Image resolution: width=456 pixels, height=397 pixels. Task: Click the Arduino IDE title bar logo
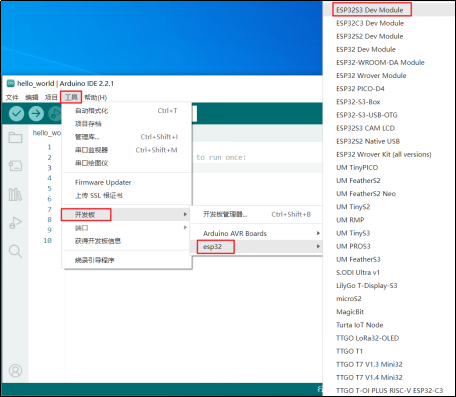click(x=11, y=83)
